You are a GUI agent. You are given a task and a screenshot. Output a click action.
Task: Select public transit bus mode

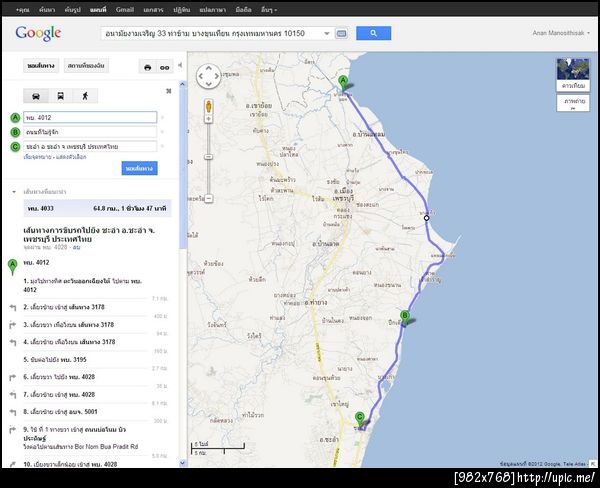click(60, 96)
